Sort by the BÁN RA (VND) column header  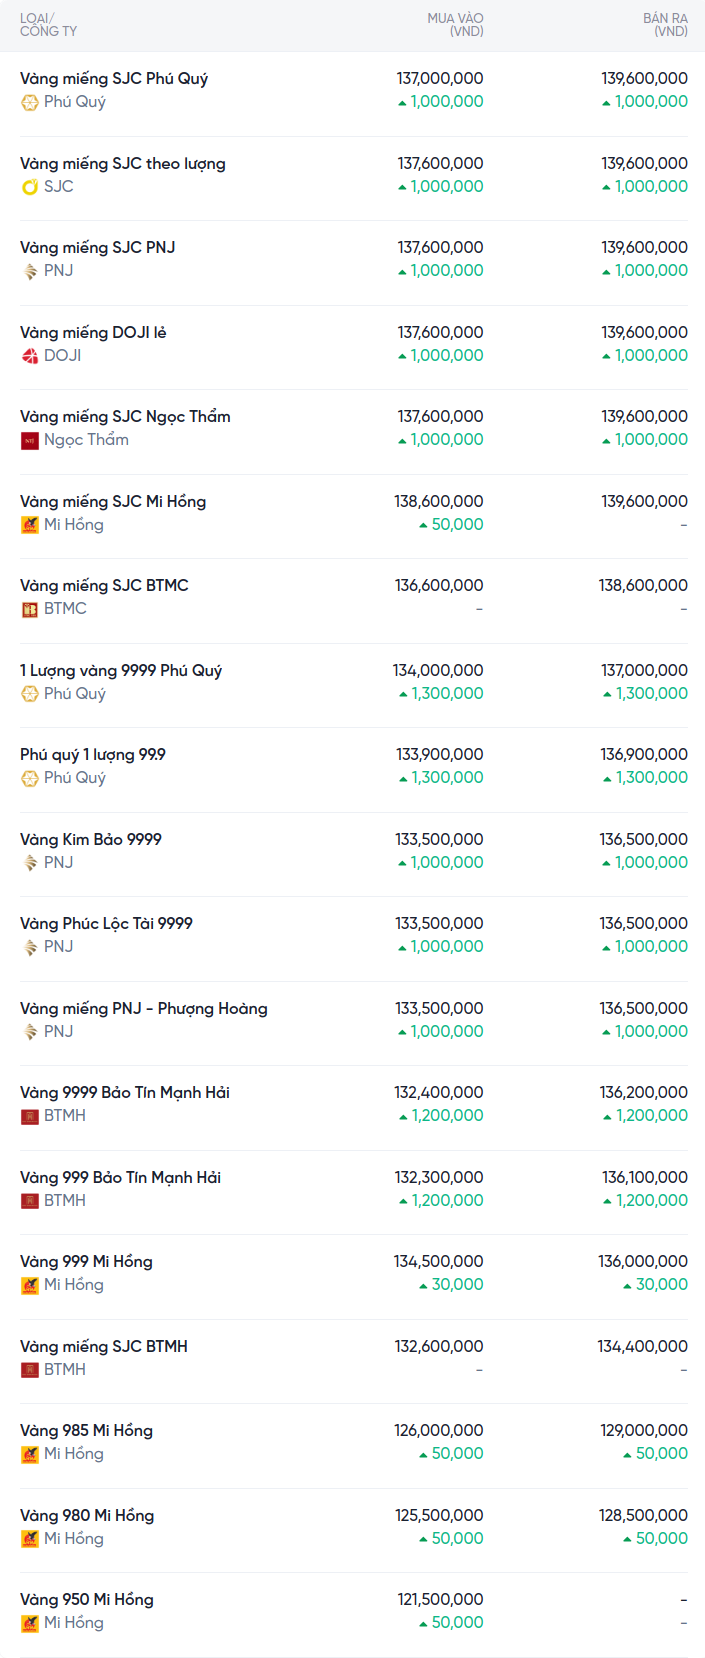click(x=665, y=25)
